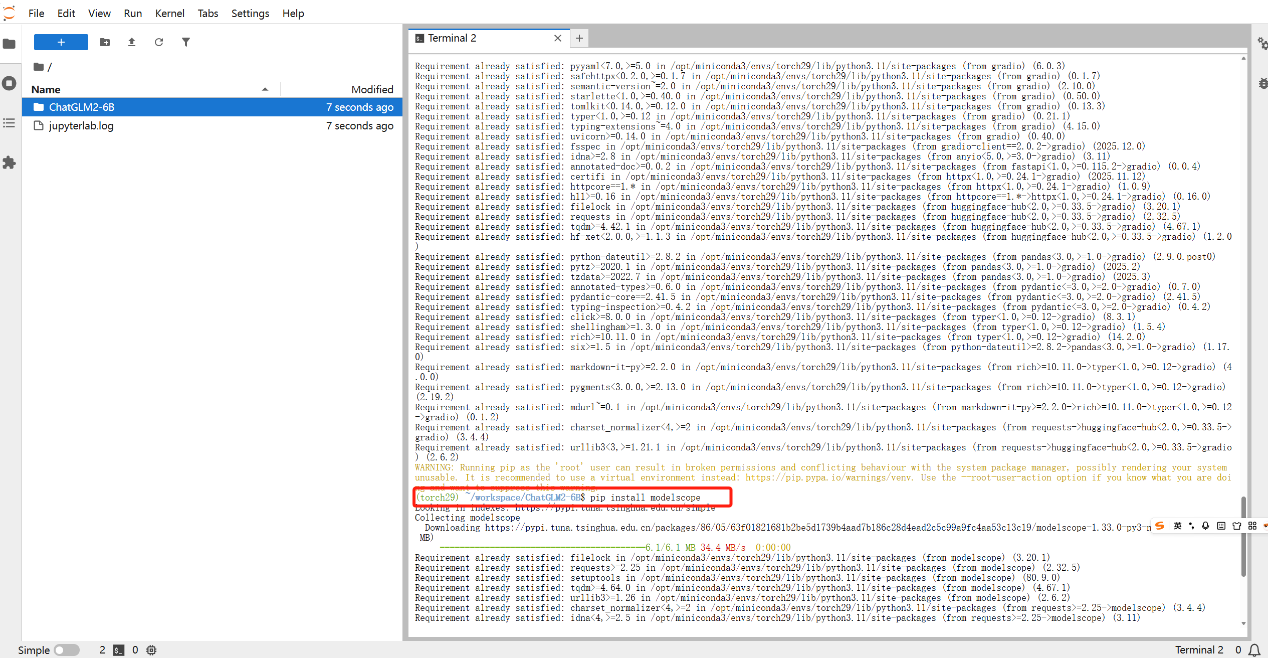Toggle the file filter funnel icon

[x=186, y=42]
